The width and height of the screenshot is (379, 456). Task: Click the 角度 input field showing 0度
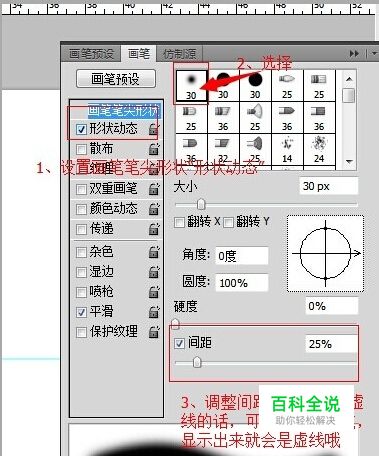(x=242, y=256)
